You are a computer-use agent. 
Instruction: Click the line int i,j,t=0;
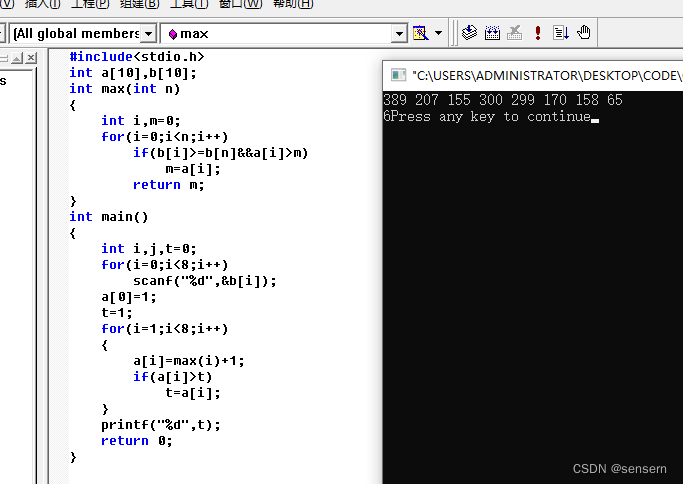coord(149,249)
